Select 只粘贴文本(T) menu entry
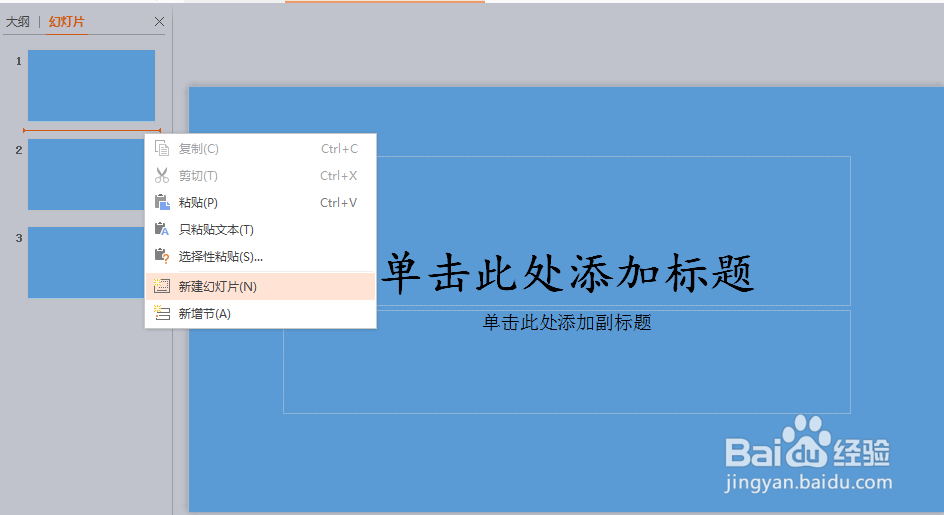The image size is (944, 515). point(261,229)
